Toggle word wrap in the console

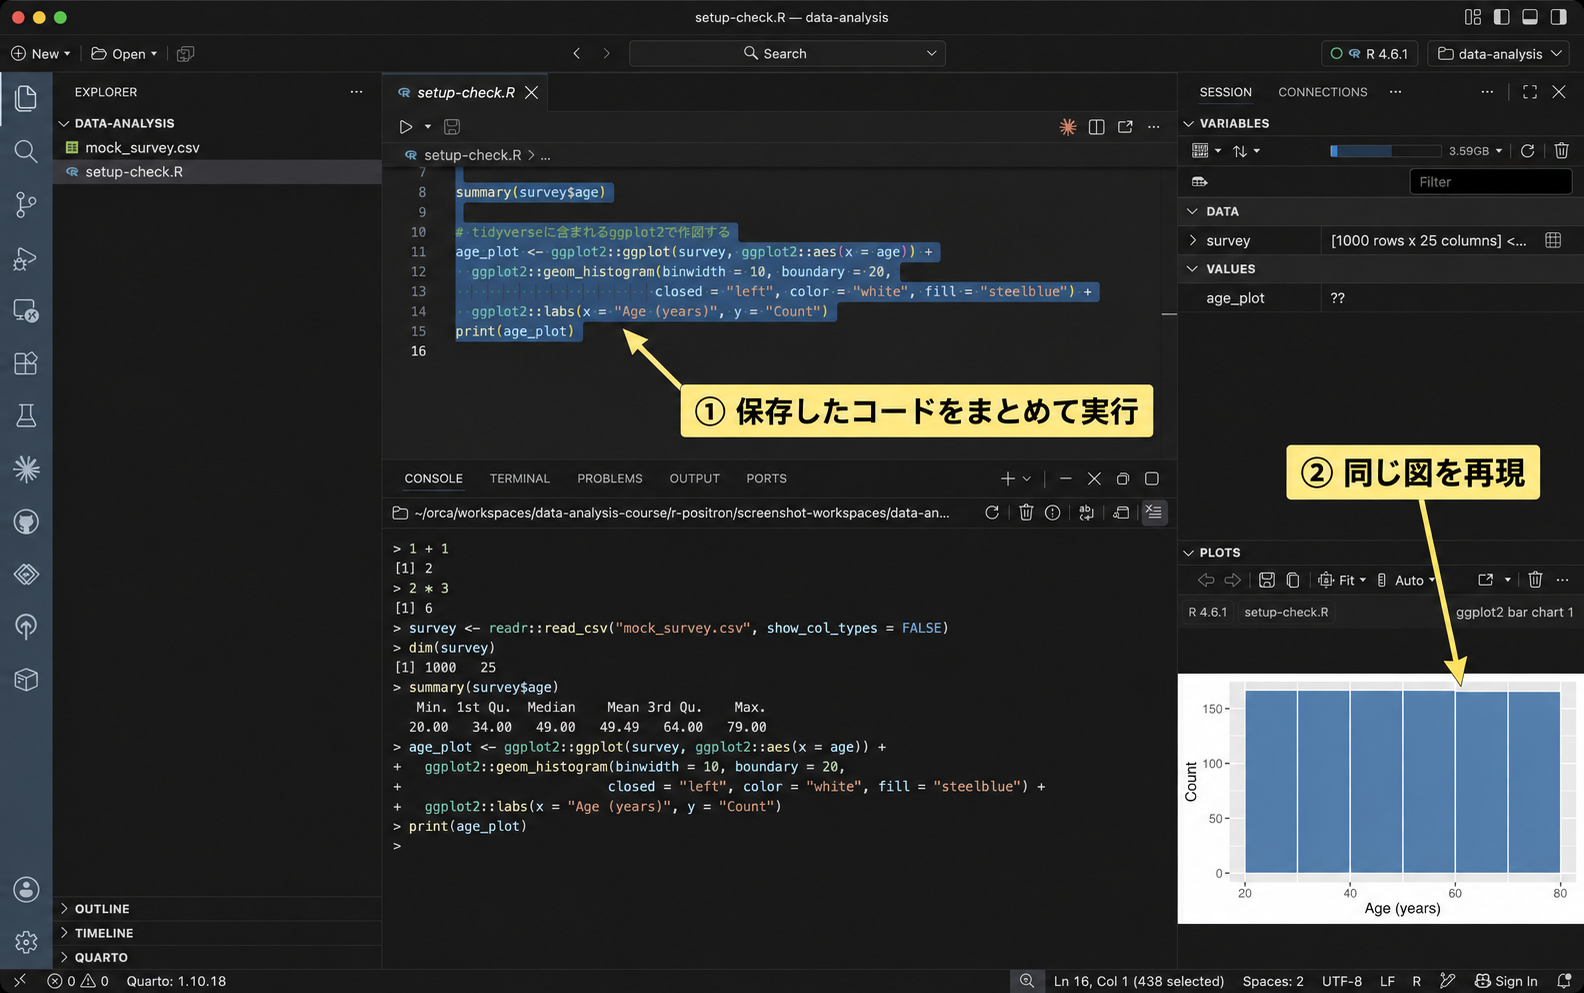[1087, 513]
